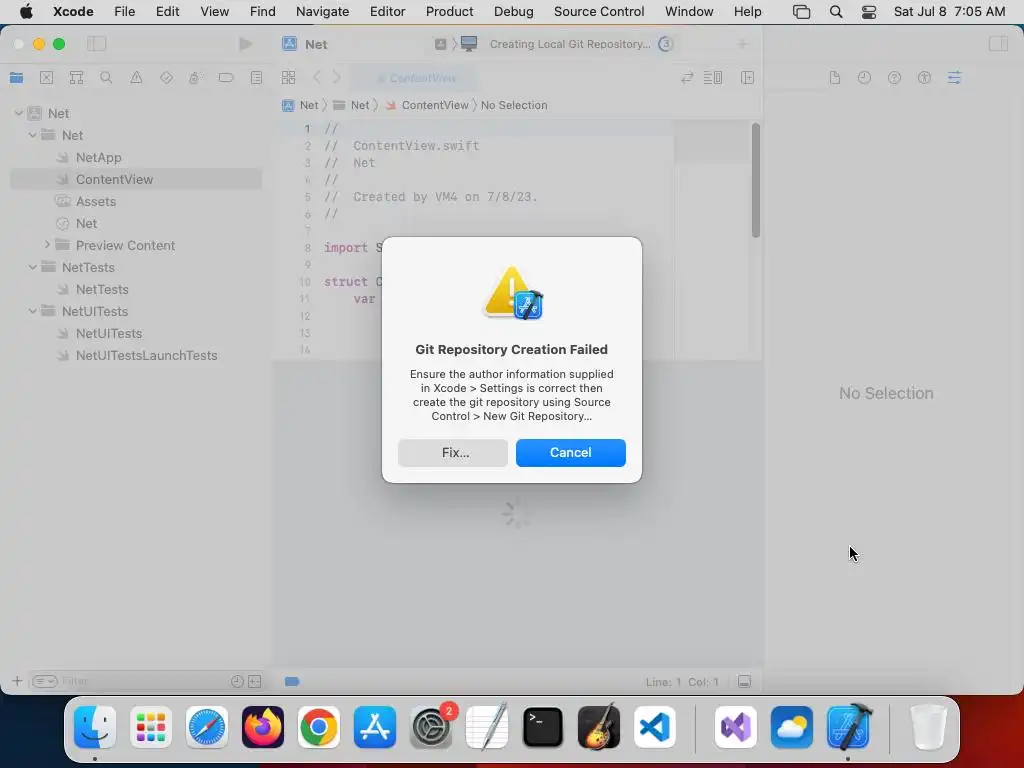Click the add plus button in navigator footer
Image resolution: width=1024 pixels, height=768 pixels.
pos(17,681)
